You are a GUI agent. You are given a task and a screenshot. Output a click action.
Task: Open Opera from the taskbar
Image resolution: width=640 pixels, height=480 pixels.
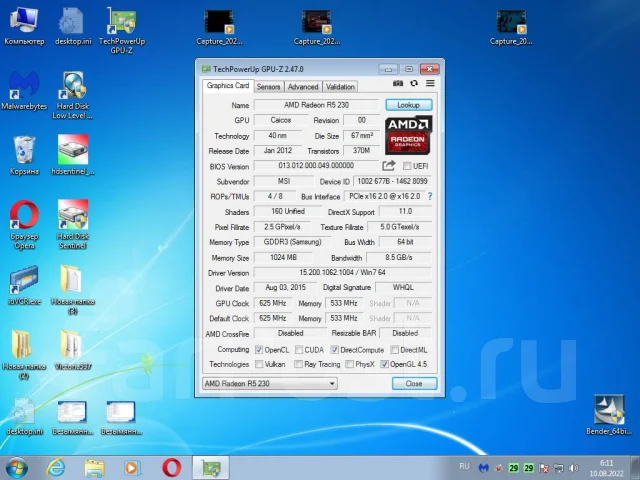(x=171, y=468)
